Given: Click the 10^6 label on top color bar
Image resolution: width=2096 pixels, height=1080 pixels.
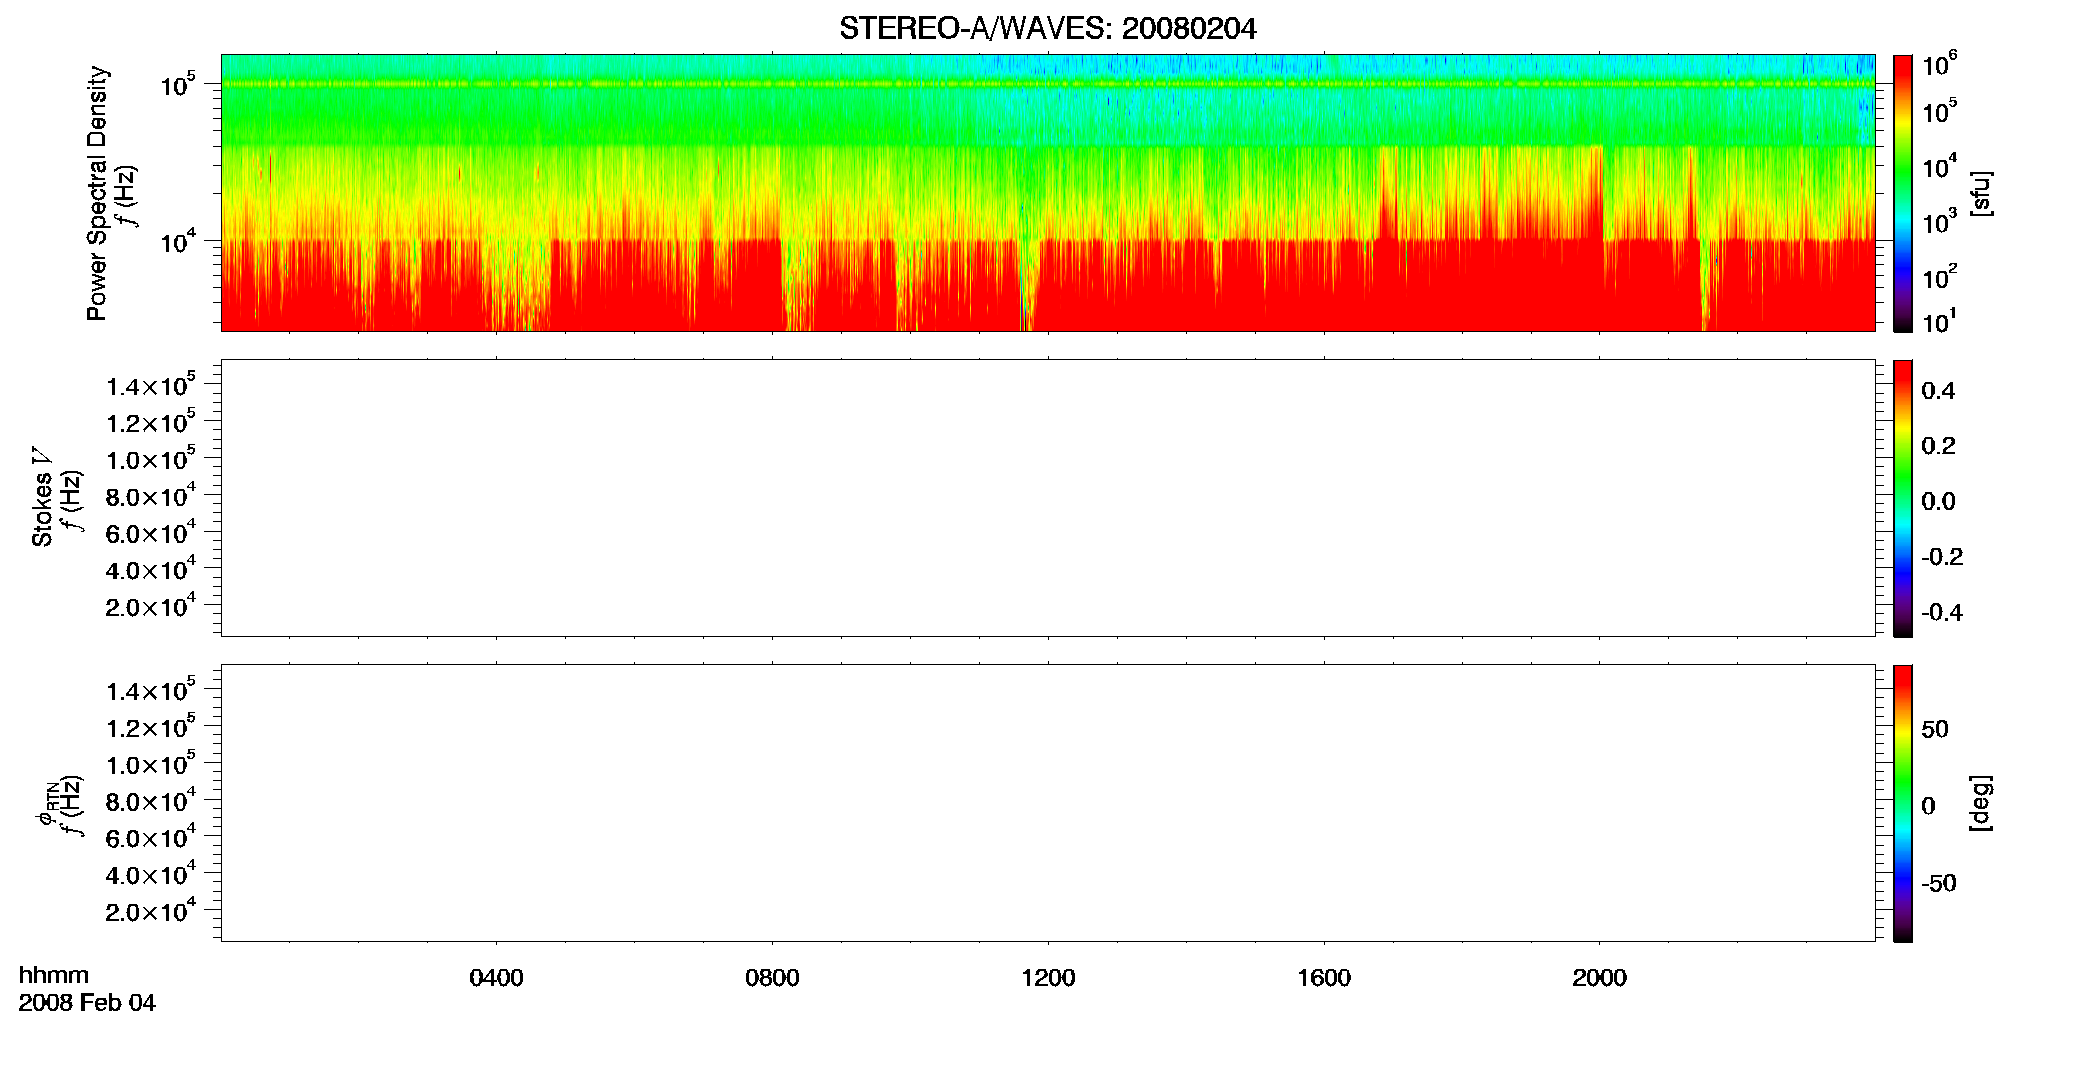Looking at the screenshot, I should (x=1939, y=64).
